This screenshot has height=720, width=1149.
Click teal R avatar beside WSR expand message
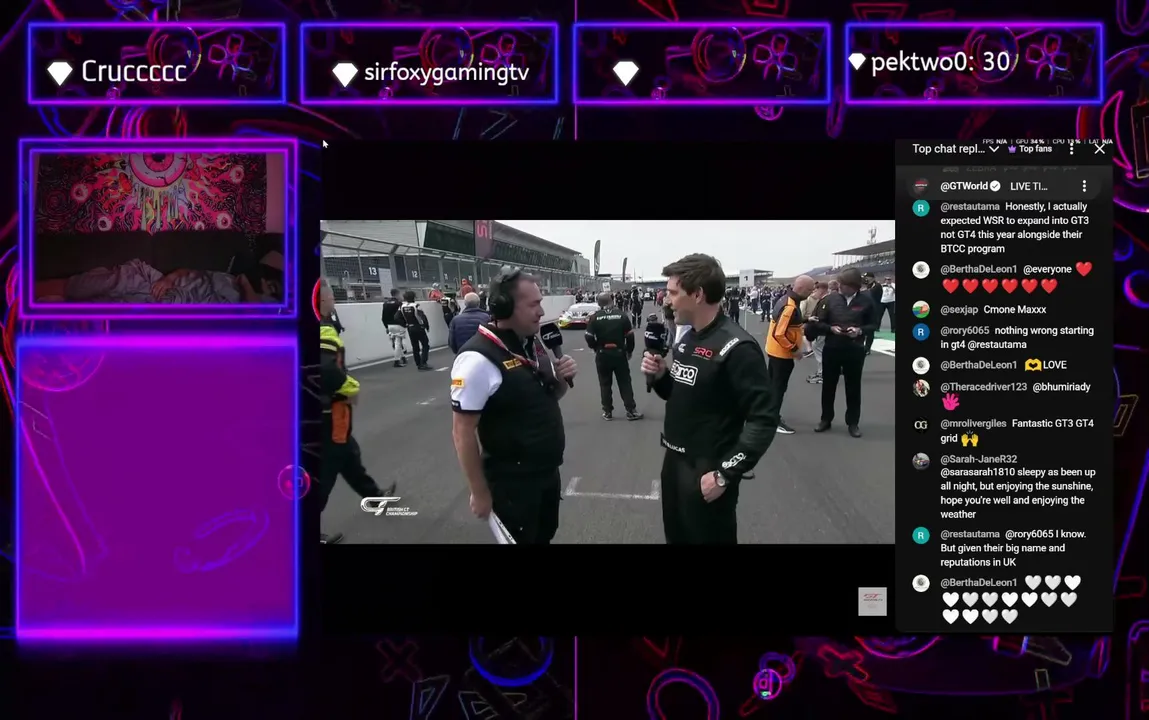click(921, 208)
